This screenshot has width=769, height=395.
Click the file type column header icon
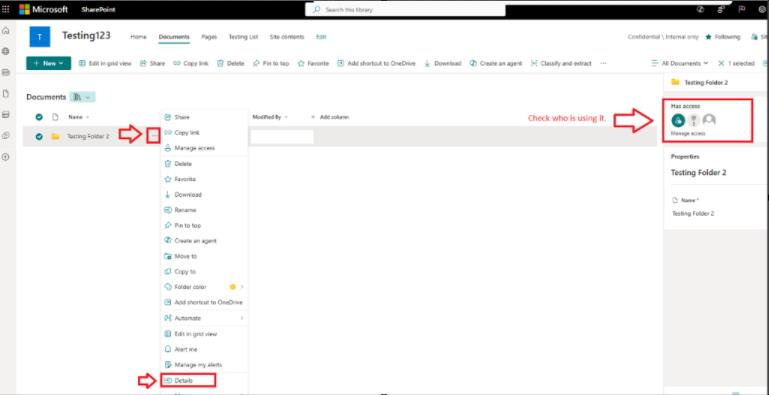[x=55, y=117]
